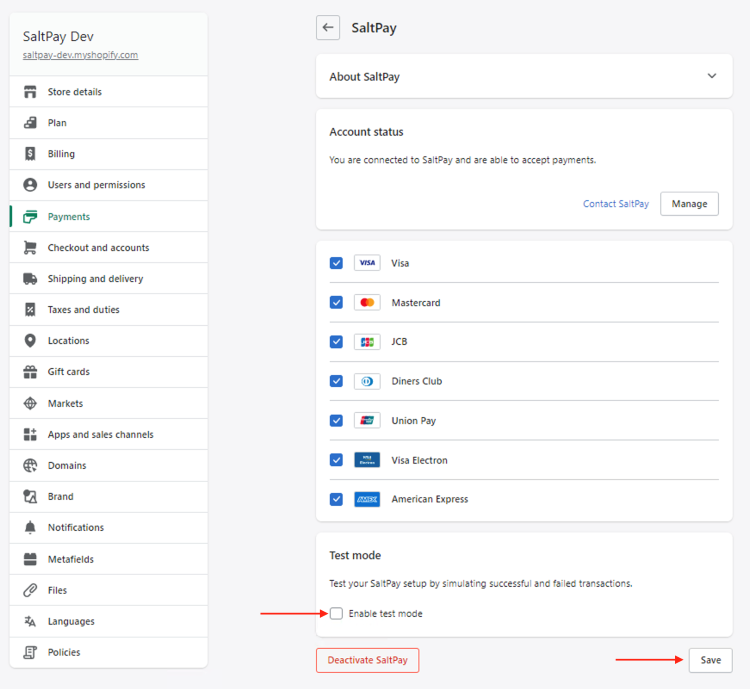Select Checkout and accounts
This screenshot has width=750, height=689.
click(x=109, y=247)
